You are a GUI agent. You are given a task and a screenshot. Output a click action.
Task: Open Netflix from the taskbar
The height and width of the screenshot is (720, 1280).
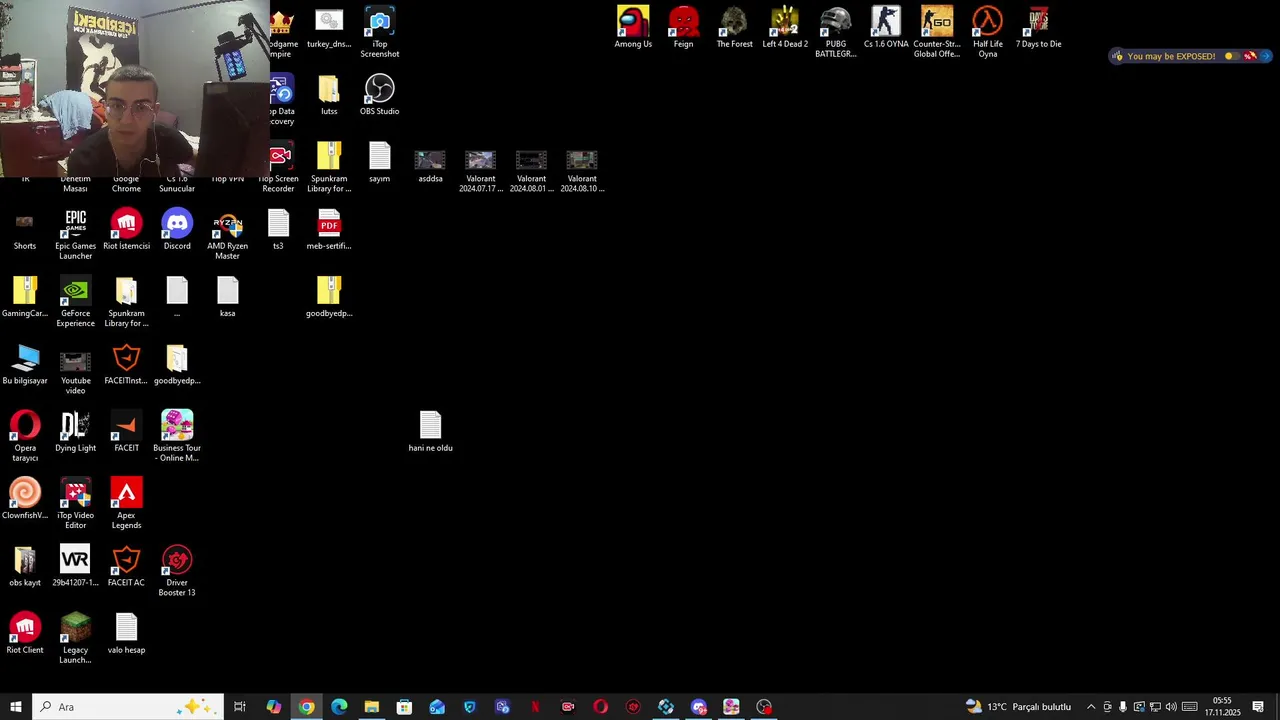point(535,707)
